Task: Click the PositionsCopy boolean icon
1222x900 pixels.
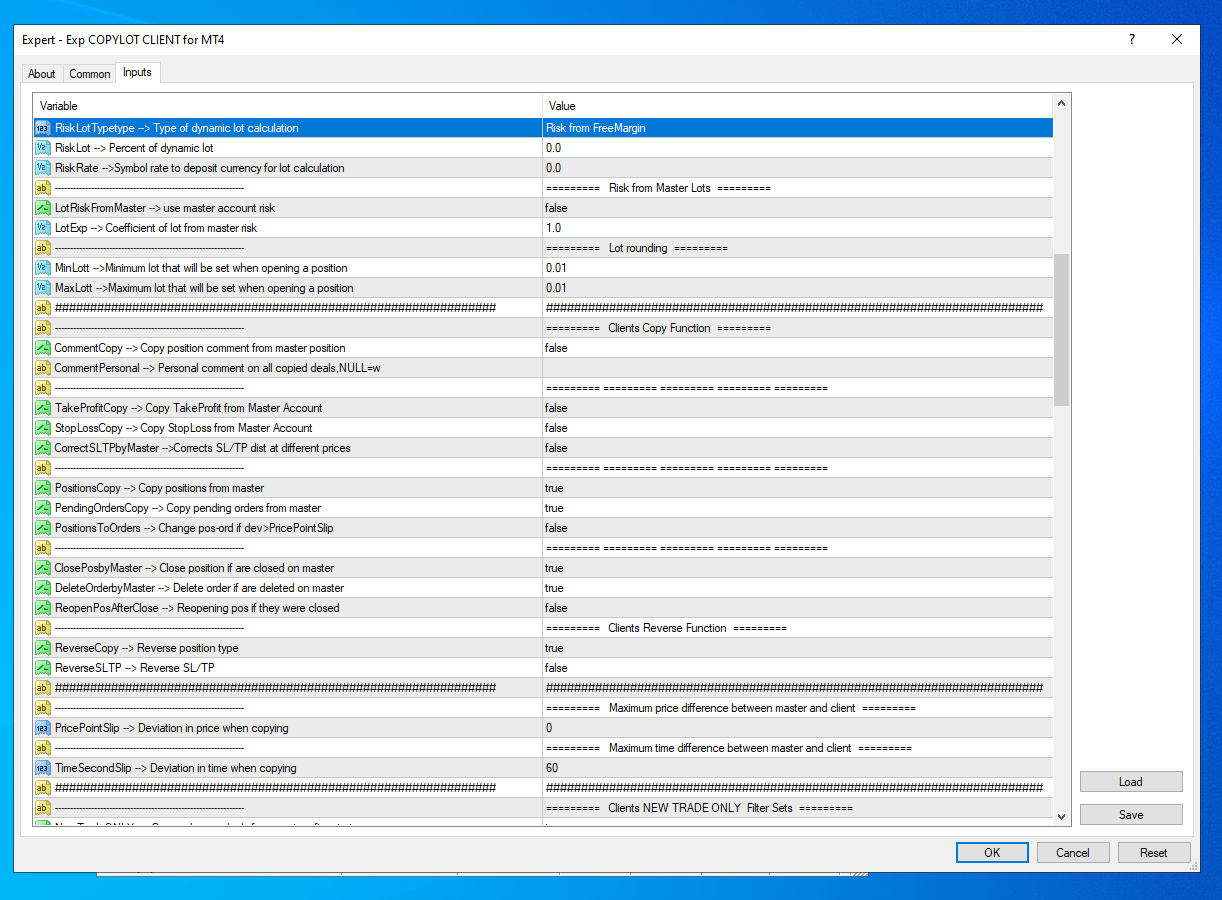Action: click(42, 488)
